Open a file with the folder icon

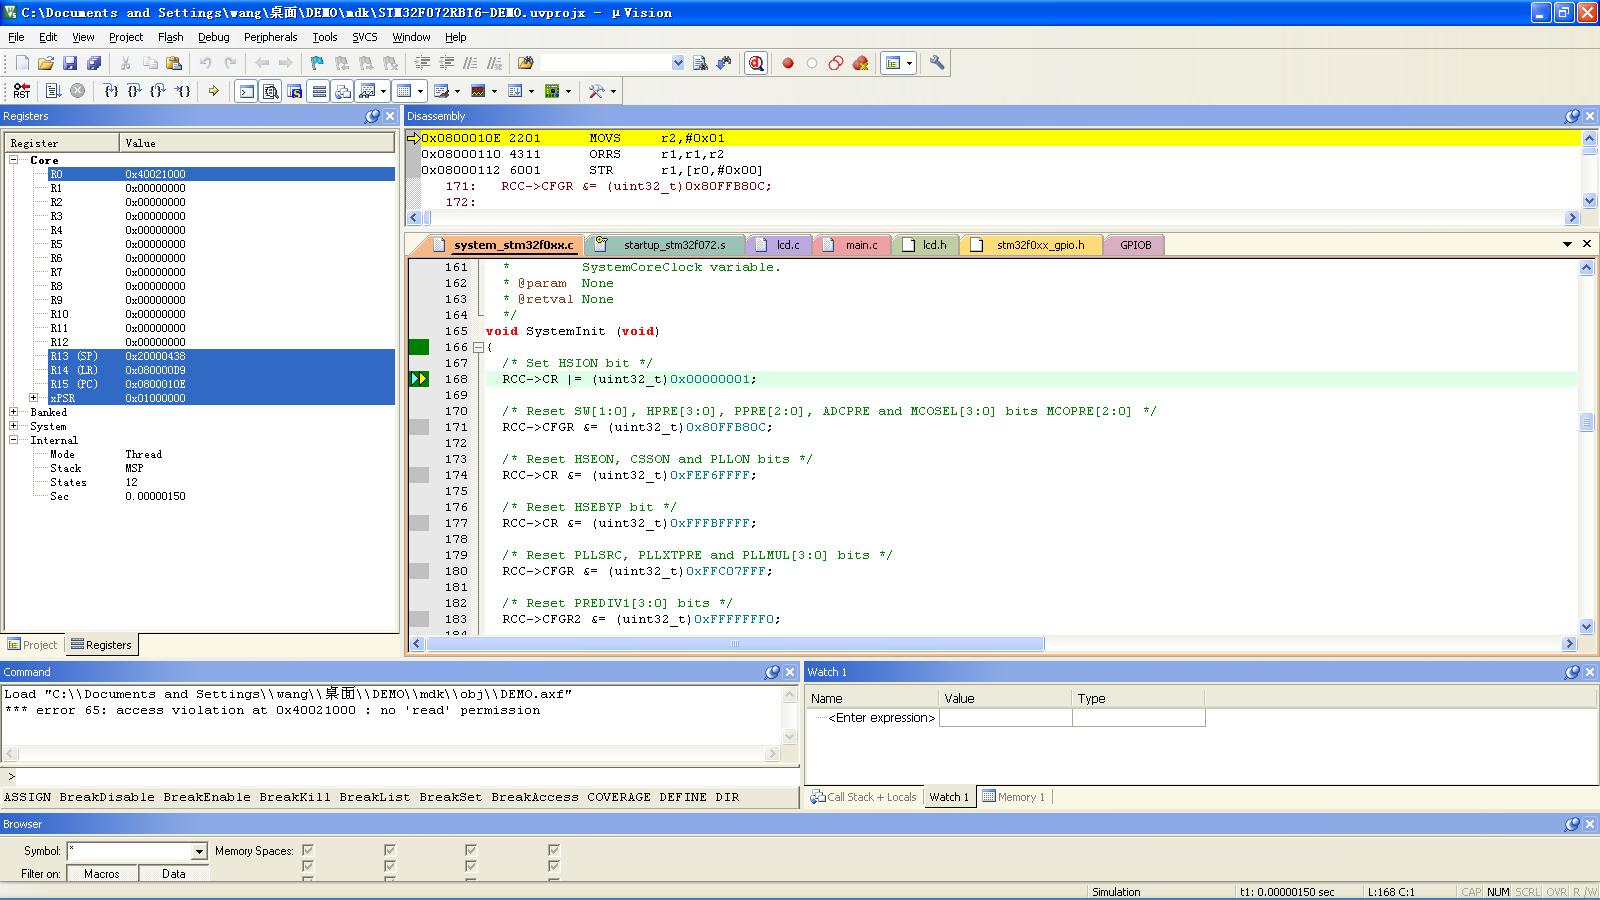click(46, 63)
